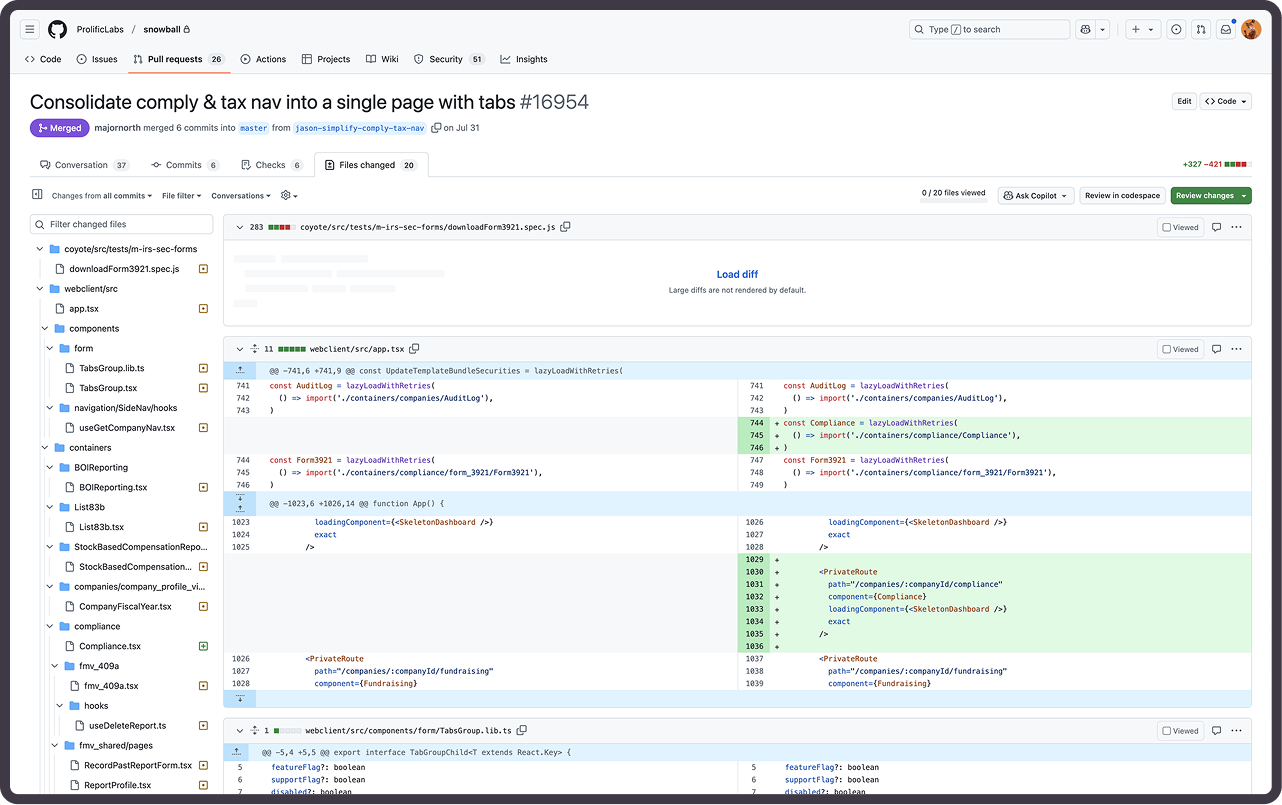This screenshot has width=1282, height=805.
Task: Open the notifications inbox icon
Action: point(1226,29)
